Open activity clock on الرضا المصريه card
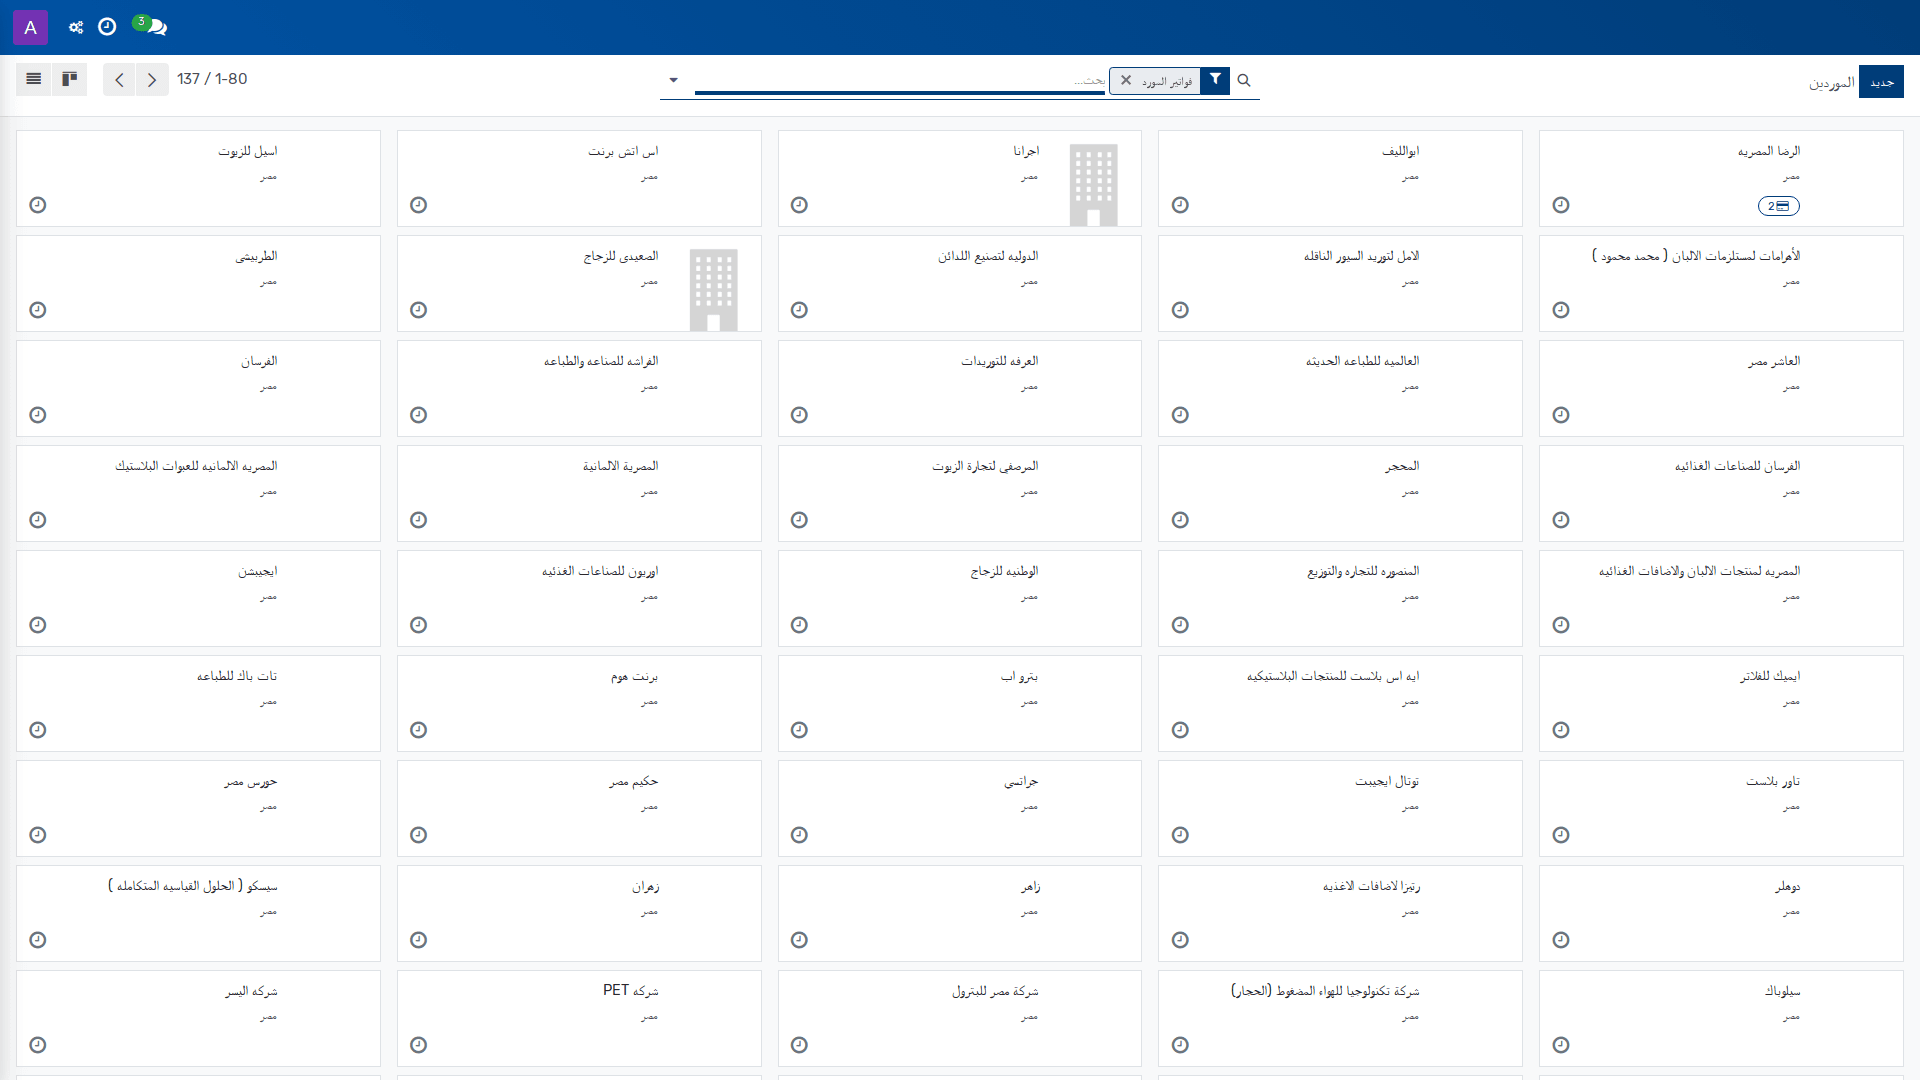This screenshot has height=1080, width=1920. (1561, 205)
